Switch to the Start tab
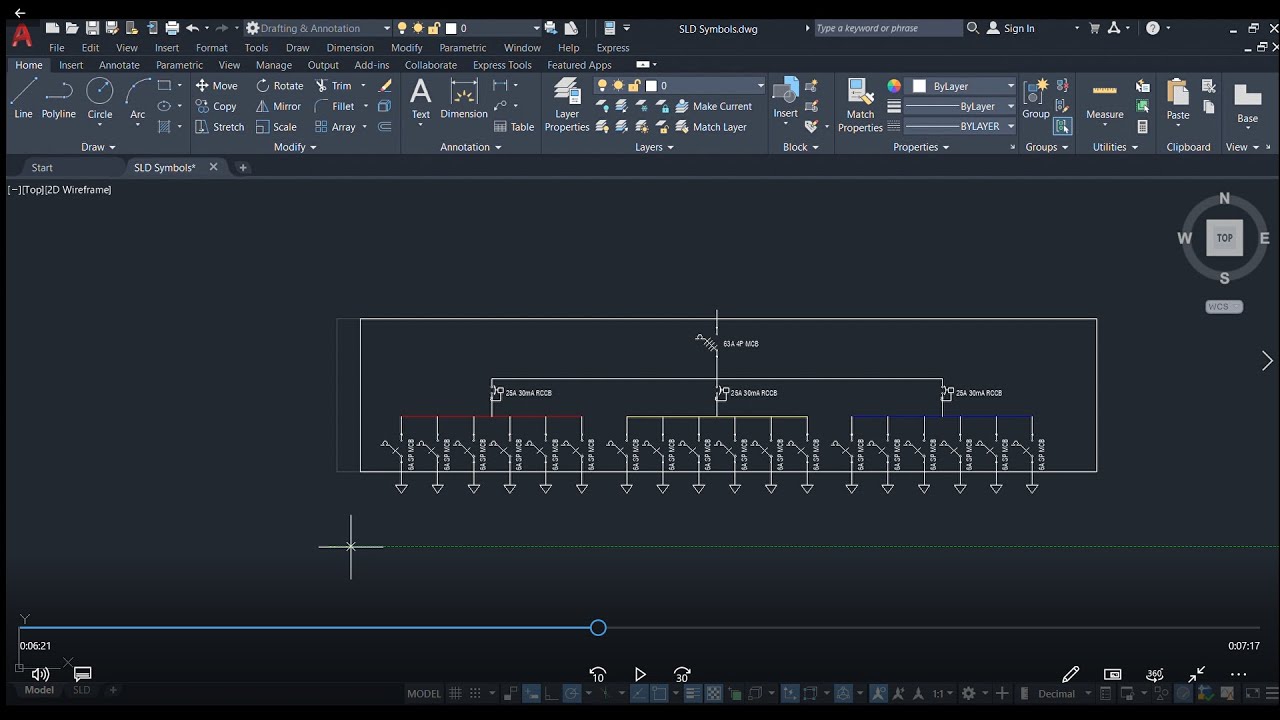Viewport: 1280px width, 720px height. [42, 167]
